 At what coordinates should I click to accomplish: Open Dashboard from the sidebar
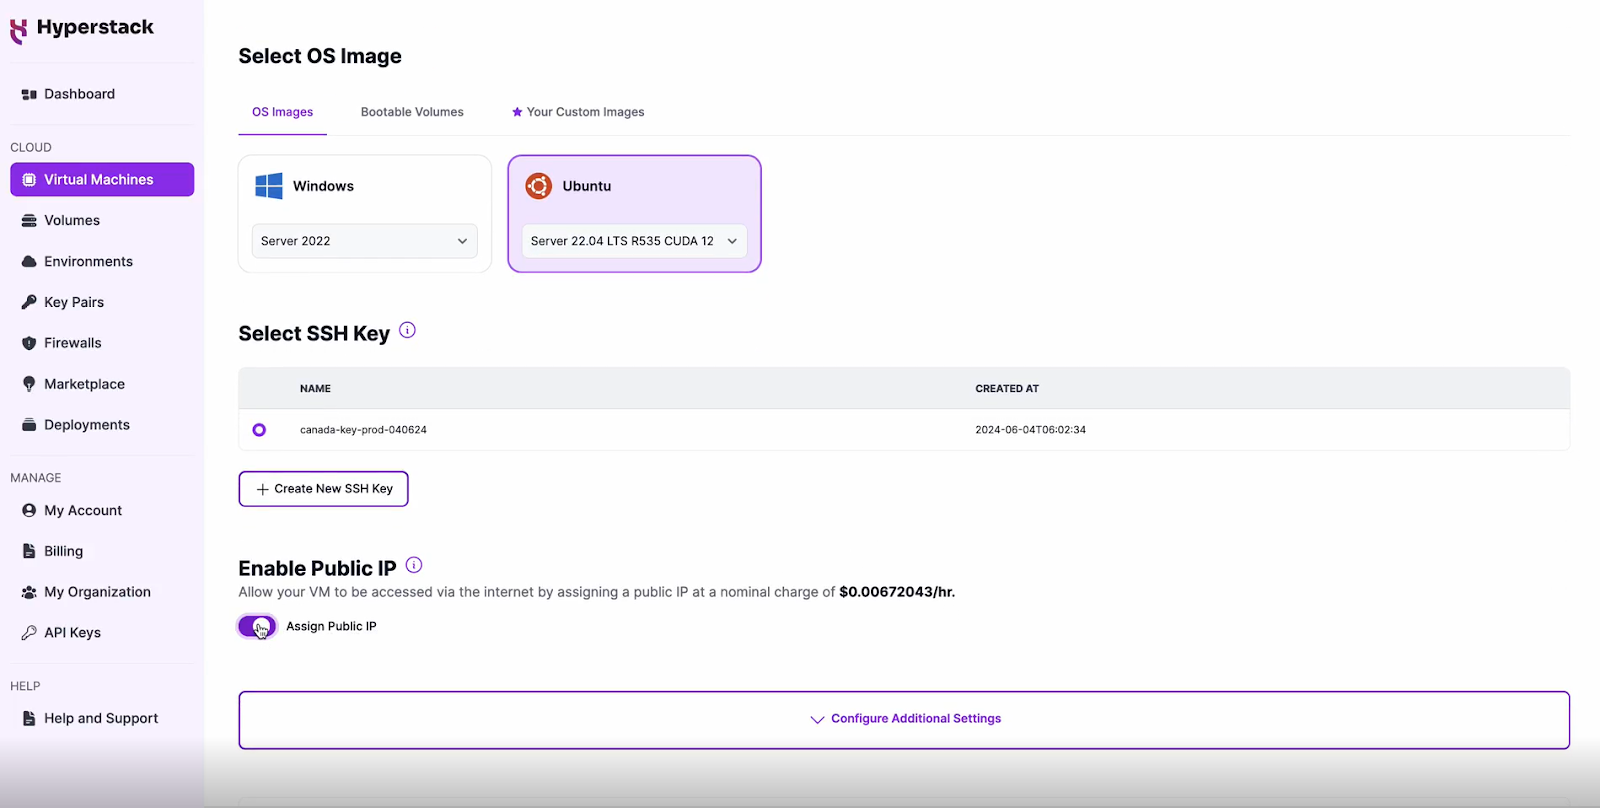click(102, 94)
